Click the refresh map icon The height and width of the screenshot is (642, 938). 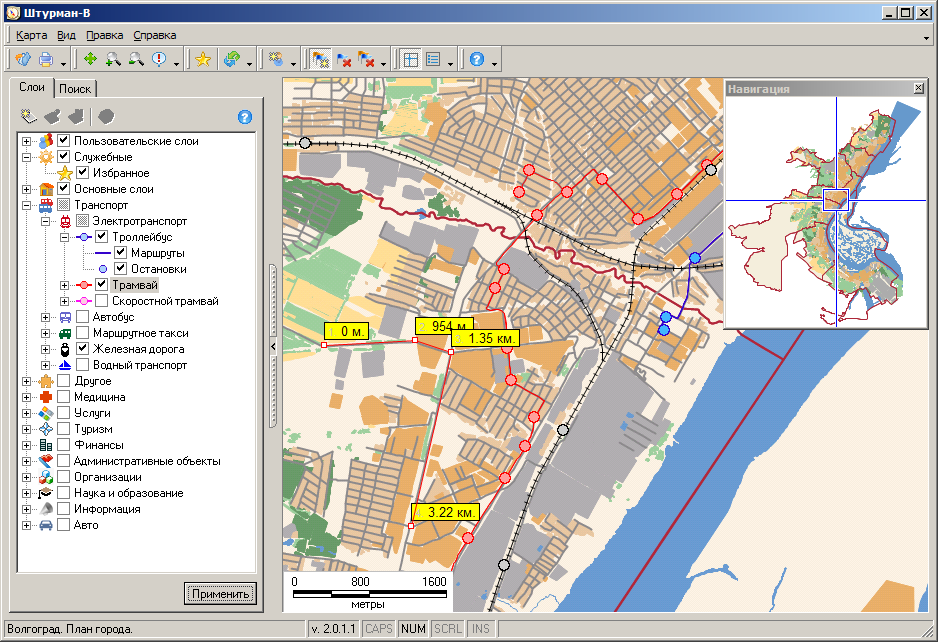[x=232, y=59]
